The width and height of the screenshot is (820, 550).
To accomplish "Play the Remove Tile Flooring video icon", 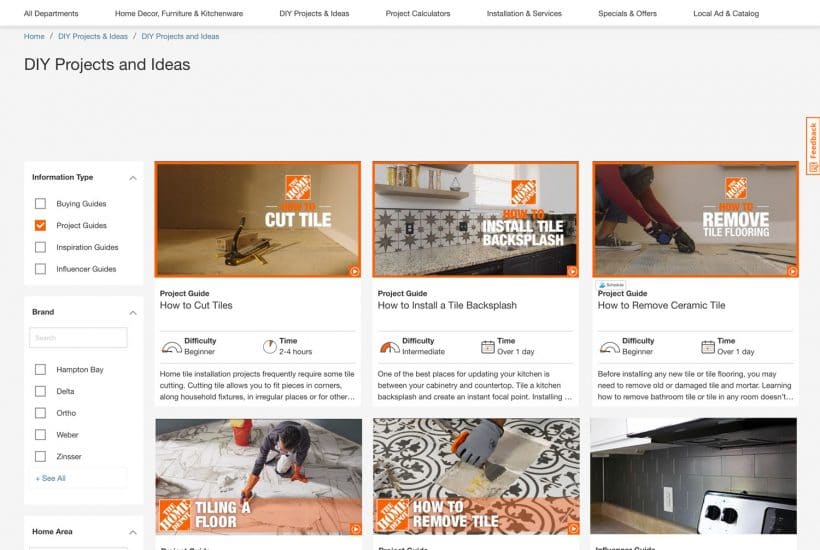I will coord(792,271).
